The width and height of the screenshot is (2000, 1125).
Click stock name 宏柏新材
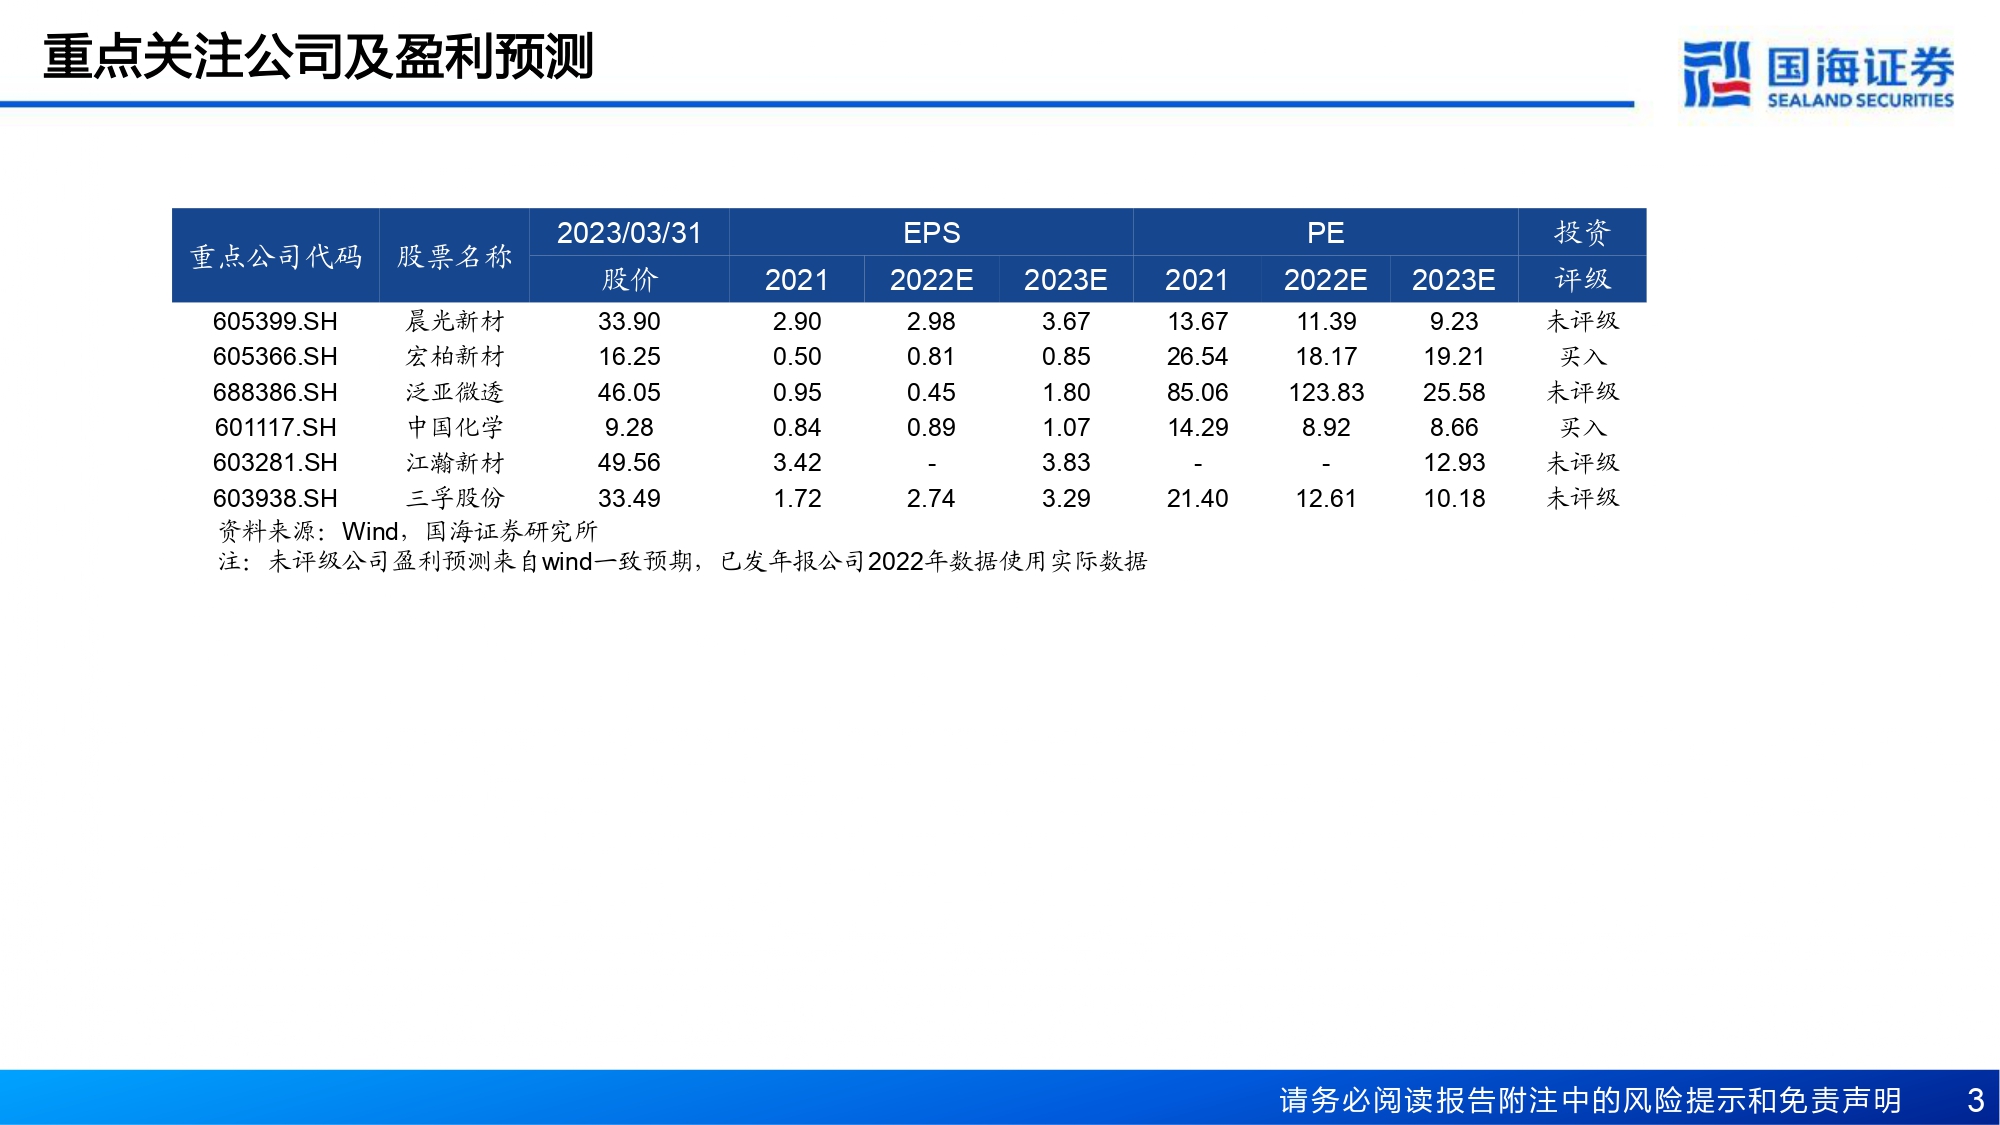pos(455,356)
